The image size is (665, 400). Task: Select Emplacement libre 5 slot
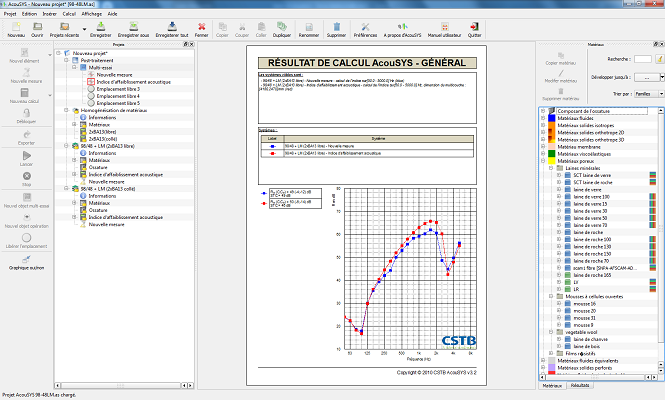coord(118,103)
